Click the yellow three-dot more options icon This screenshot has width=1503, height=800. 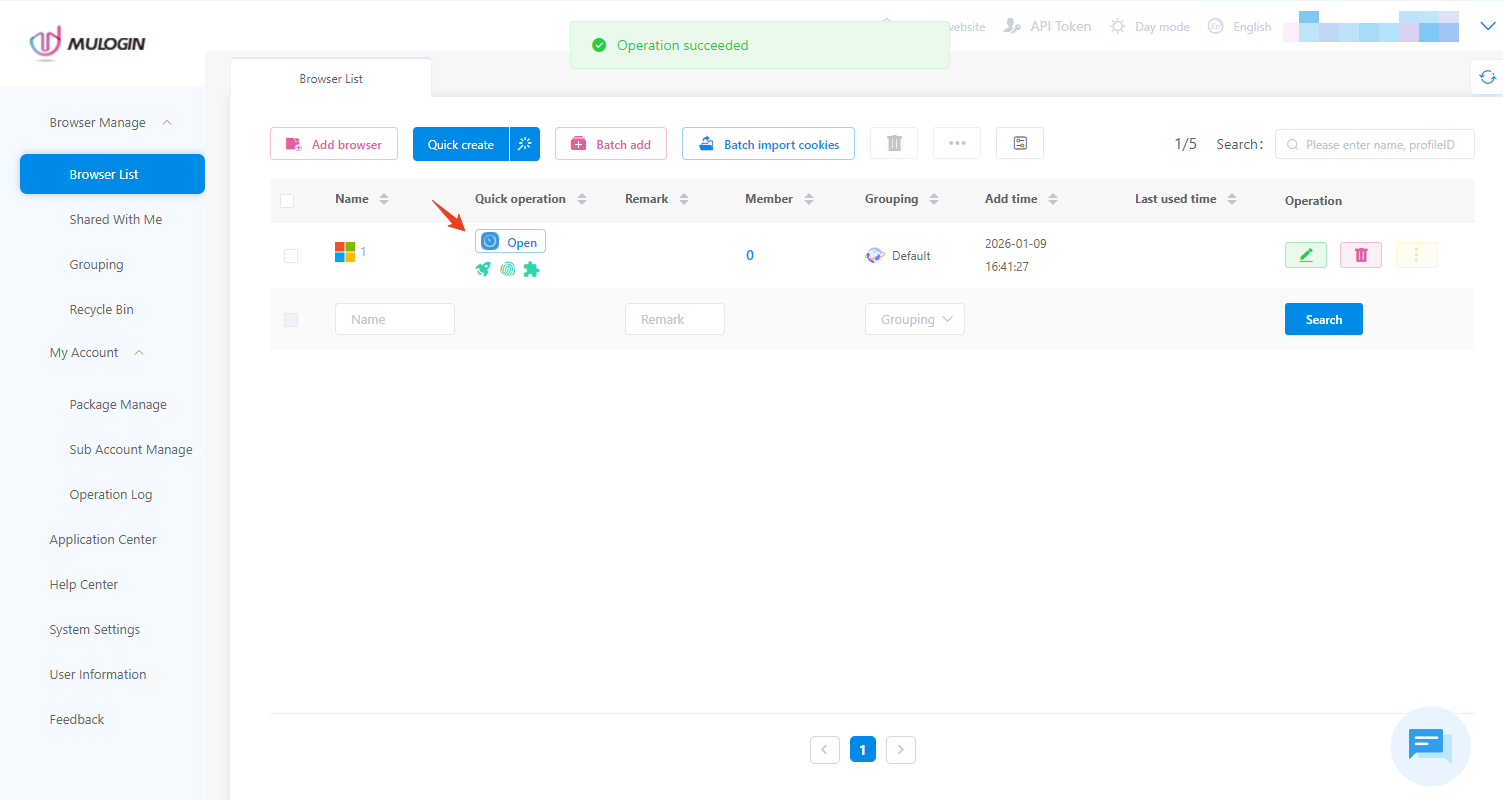1415,255
